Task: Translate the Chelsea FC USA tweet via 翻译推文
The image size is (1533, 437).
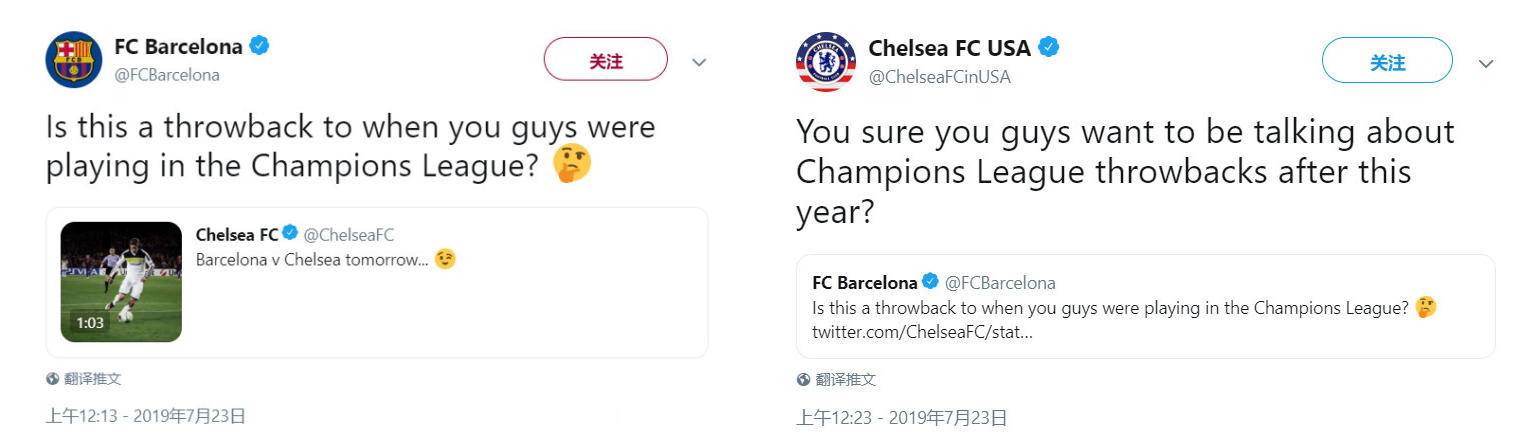Action: [845, 380]
